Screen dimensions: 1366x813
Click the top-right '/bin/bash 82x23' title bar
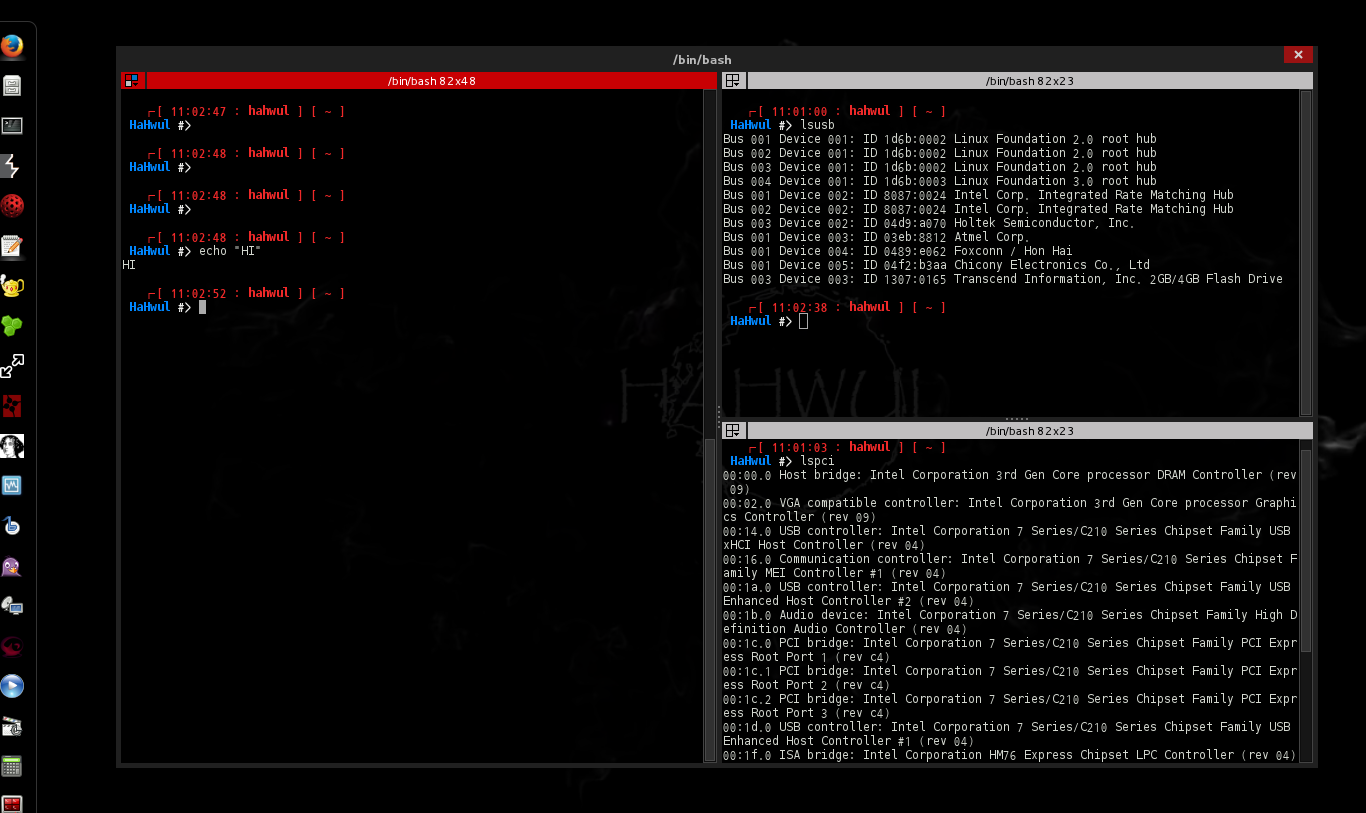(x=1029, y=81)
